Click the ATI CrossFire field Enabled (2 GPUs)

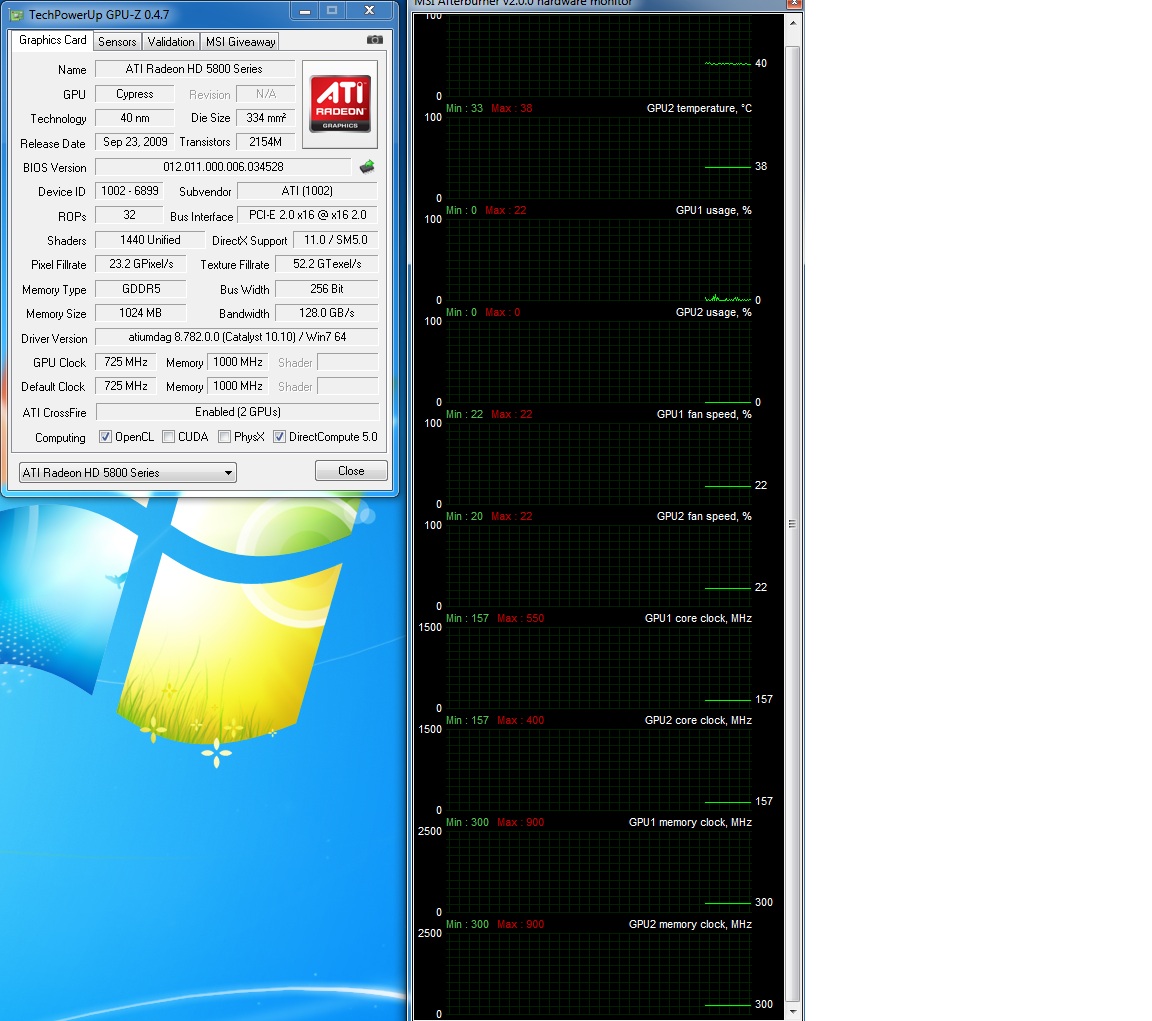[237, 412]
